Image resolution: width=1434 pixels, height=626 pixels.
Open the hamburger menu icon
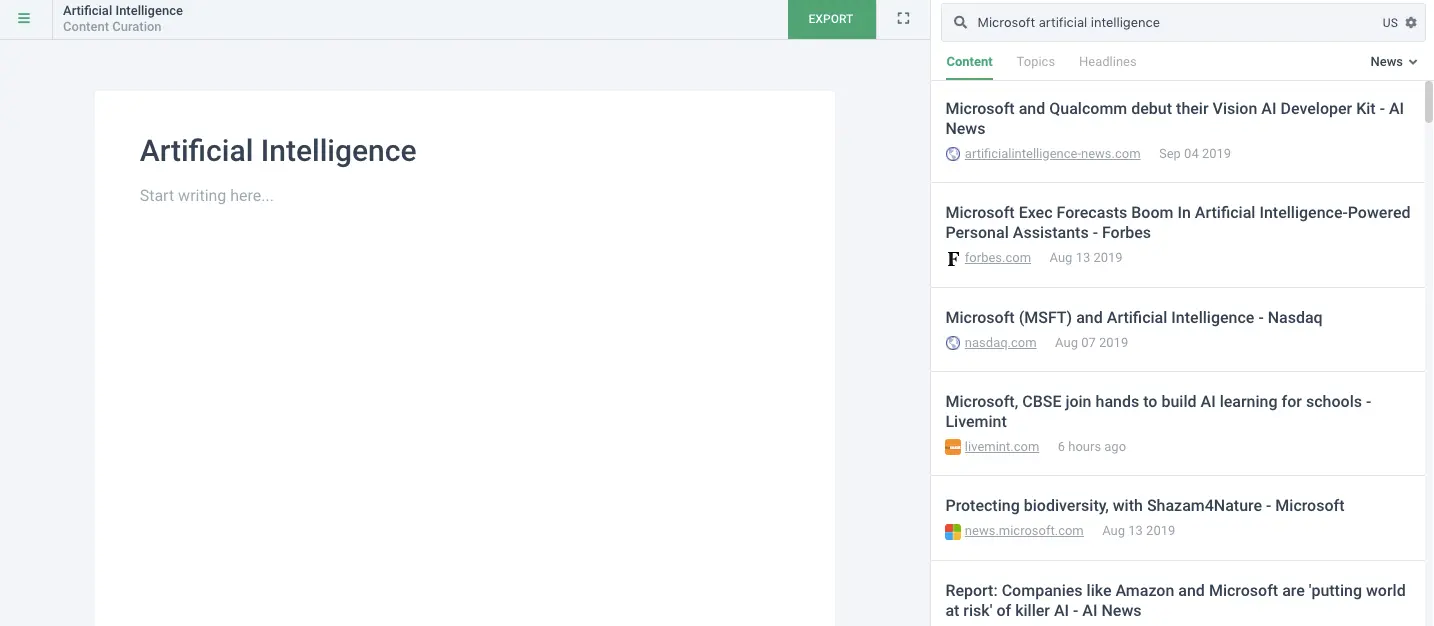coord(24,18)
